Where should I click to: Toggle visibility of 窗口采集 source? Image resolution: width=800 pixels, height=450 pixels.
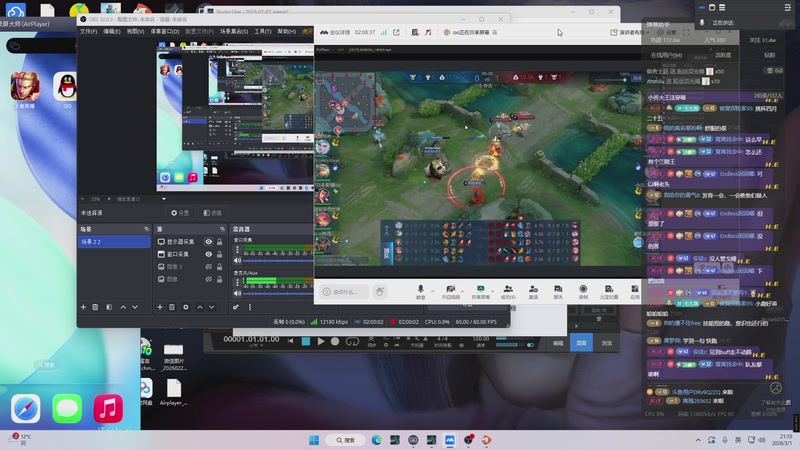point(209,254)
